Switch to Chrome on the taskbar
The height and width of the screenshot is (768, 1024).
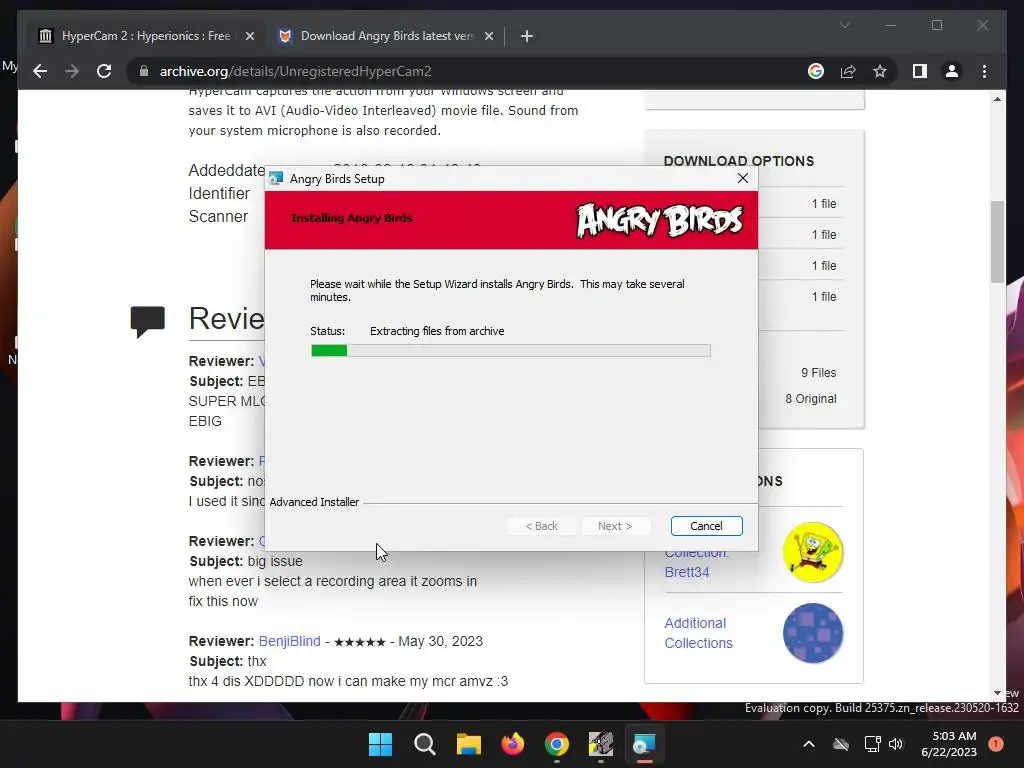pyautogui.click(x=556, y=744)
